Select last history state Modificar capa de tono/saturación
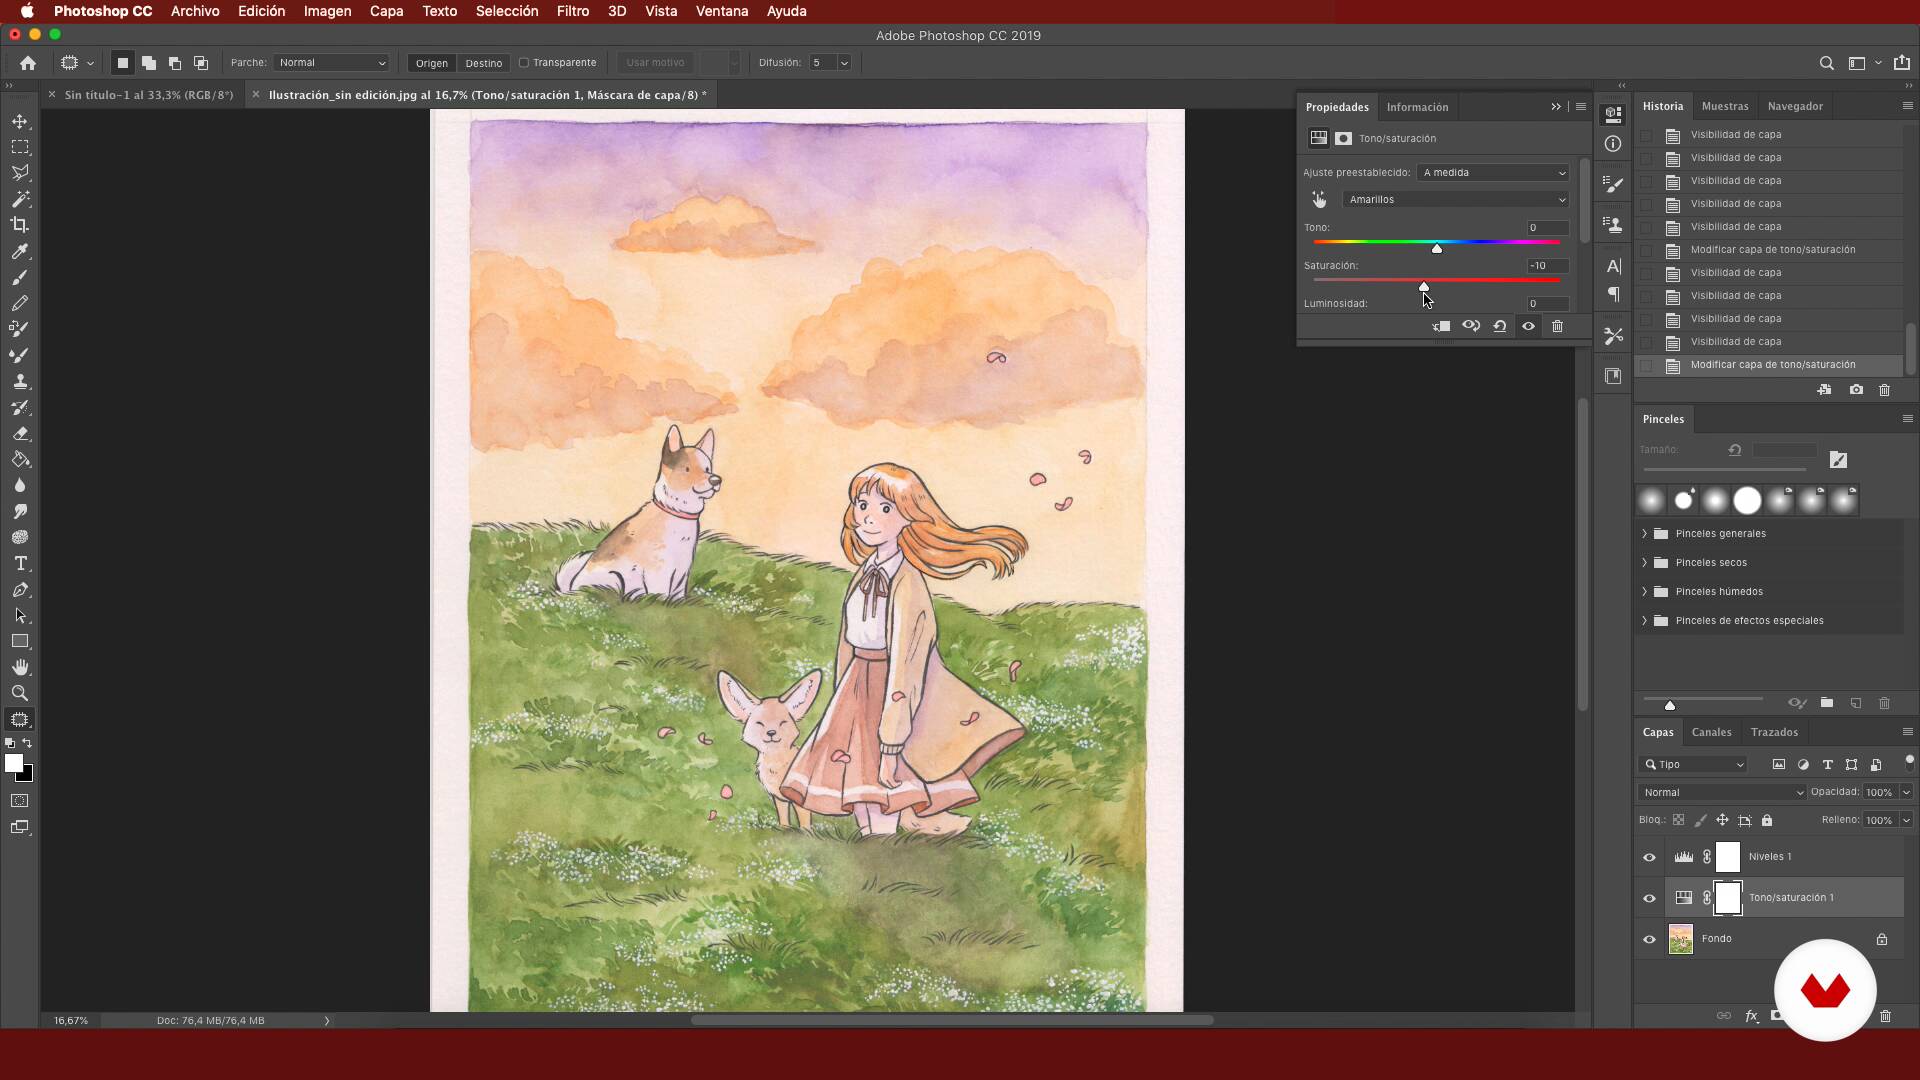The width and height of the screenshot is (1920, 1080). pos(1769,365)
